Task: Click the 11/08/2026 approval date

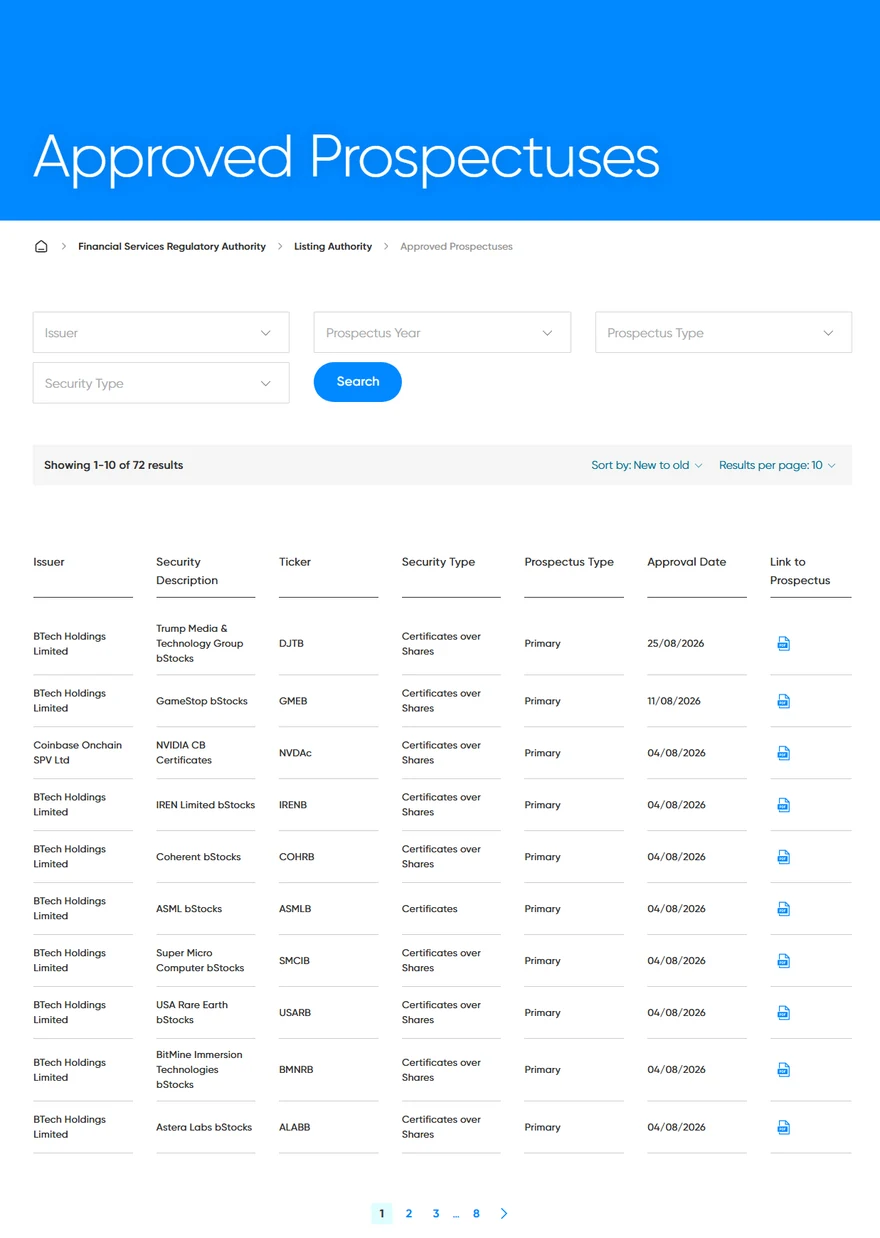Action: click(674, 701)
